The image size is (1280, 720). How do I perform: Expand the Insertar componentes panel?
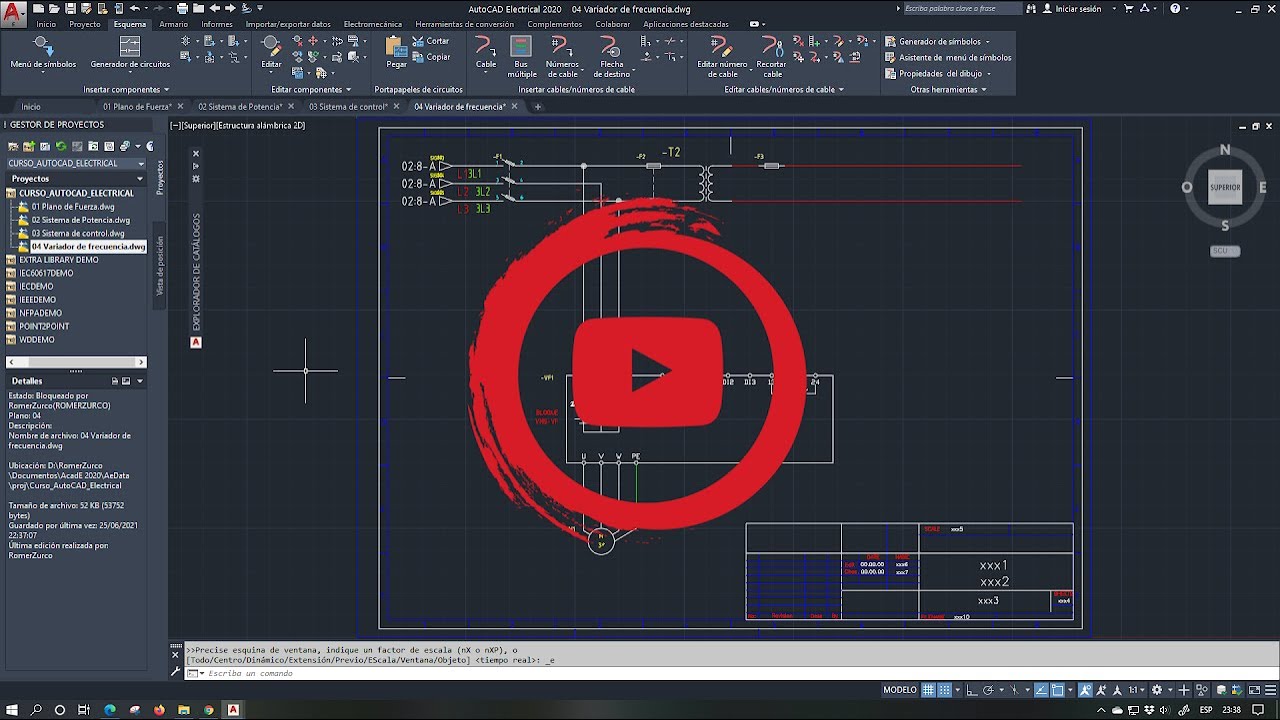point(125,89)
